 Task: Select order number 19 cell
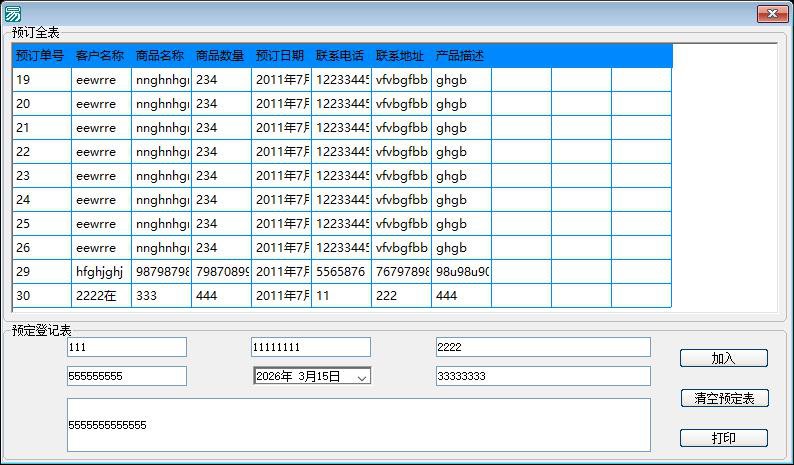tap(41, 80)
